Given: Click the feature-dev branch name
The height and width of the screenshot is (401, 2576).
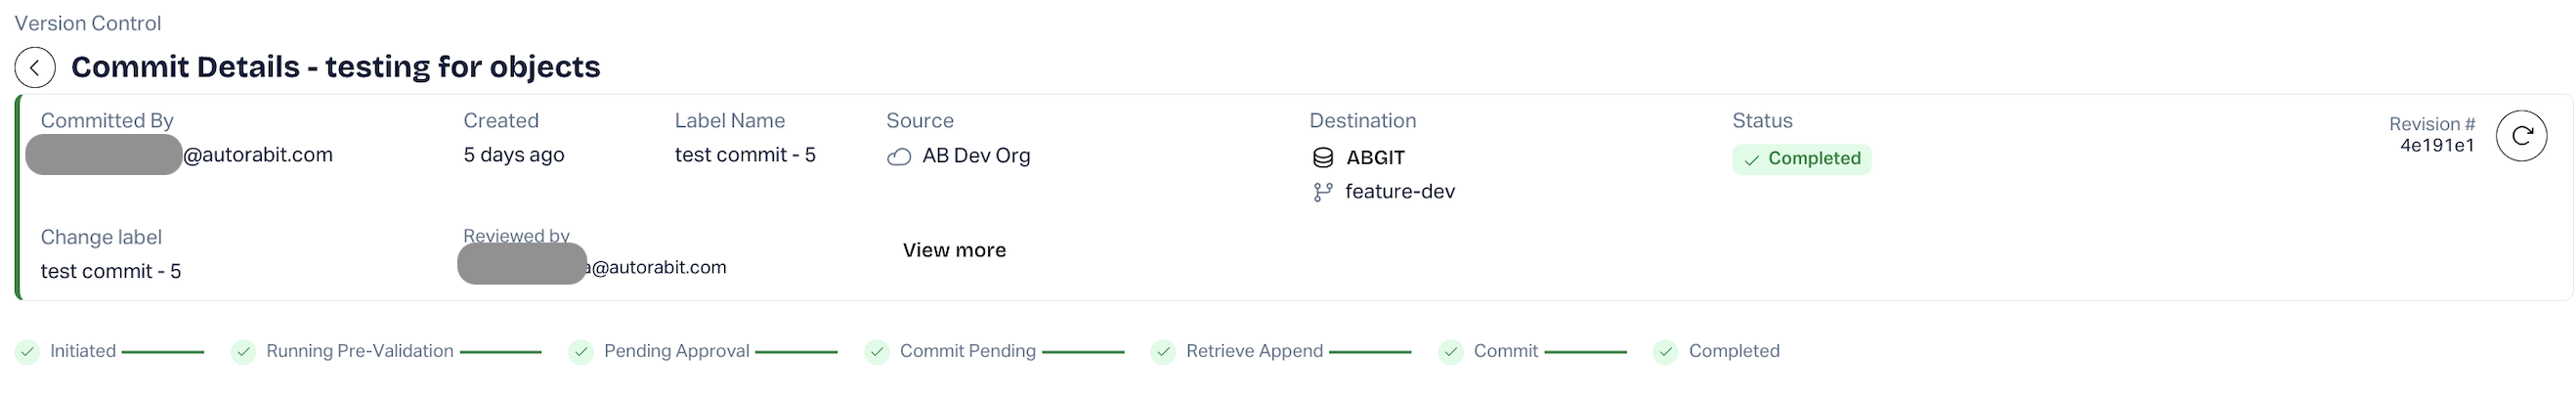Looking at the screenshot, I should [1400, 192].
